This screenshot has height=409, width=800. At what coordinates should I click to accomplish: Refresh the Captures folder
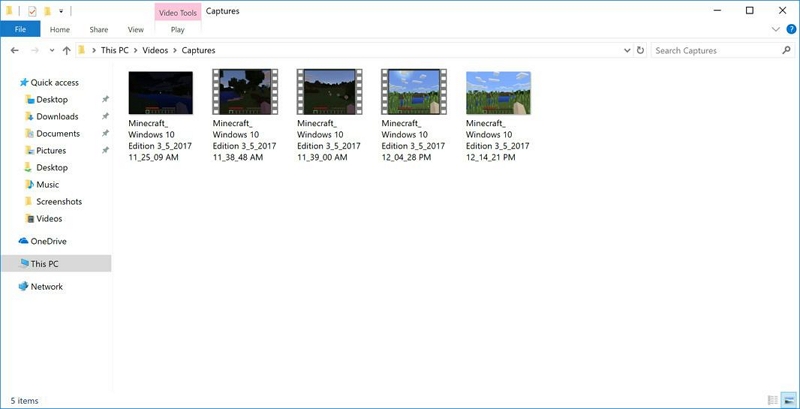coord(640,50)
